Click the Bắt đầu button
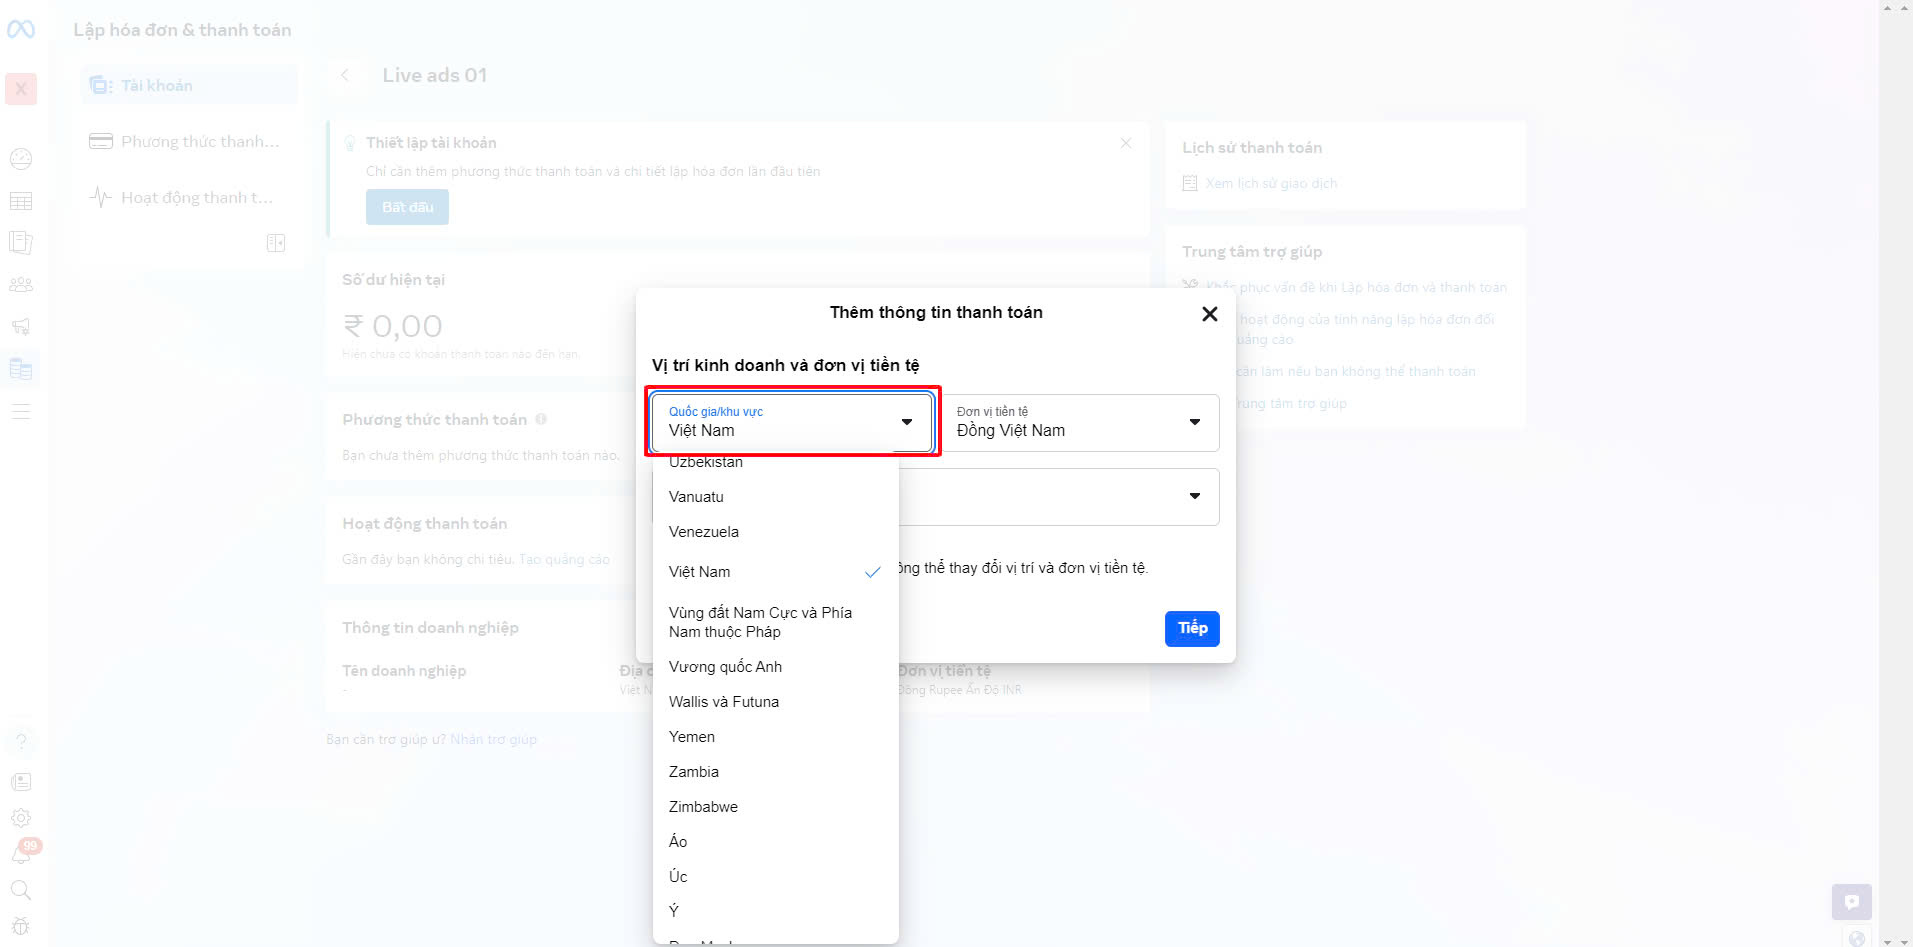 [407, 207]
